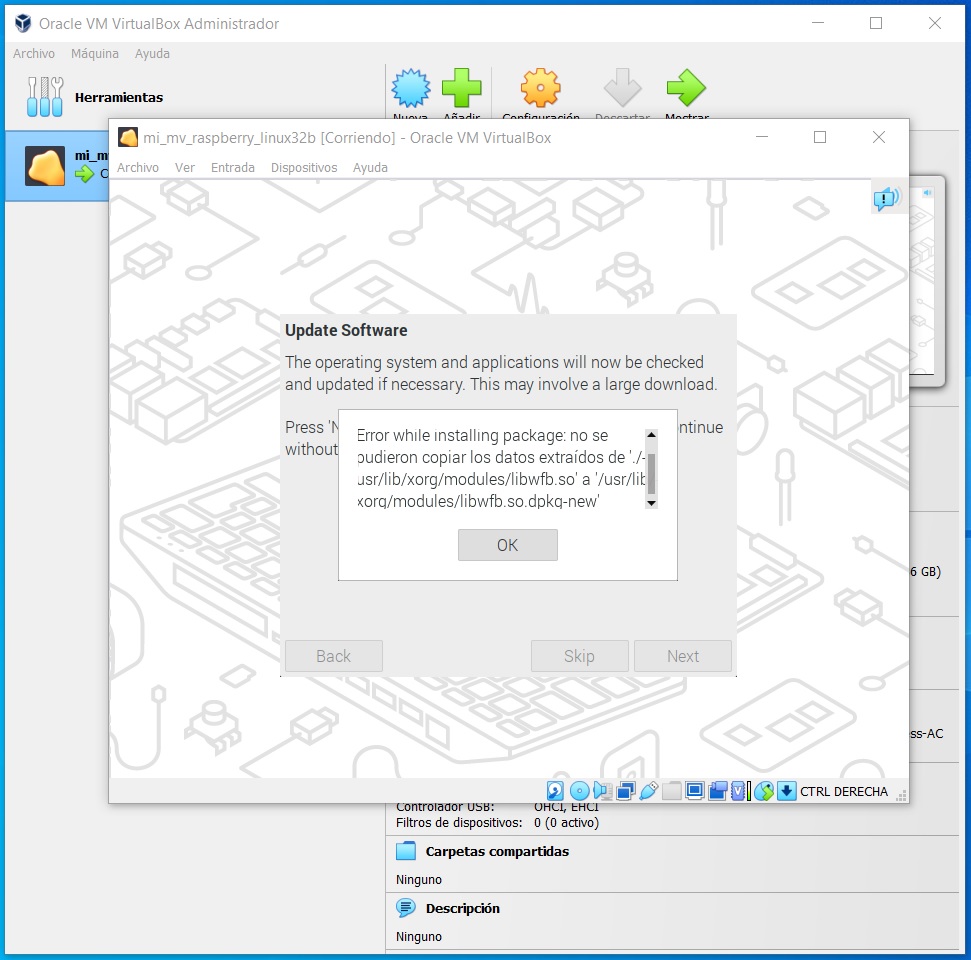The height and width of the screenshot is (960, 971).
Task: Close the VM window
Action: coord(879,137)
